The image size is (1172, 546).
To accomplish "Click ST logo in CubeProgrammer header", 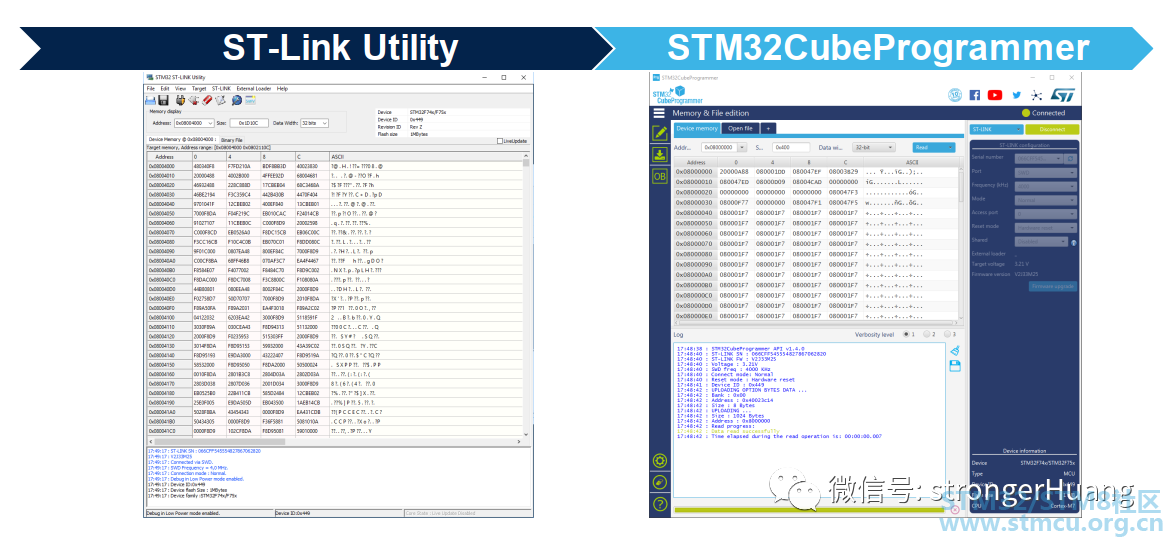I will (1063, 95).
